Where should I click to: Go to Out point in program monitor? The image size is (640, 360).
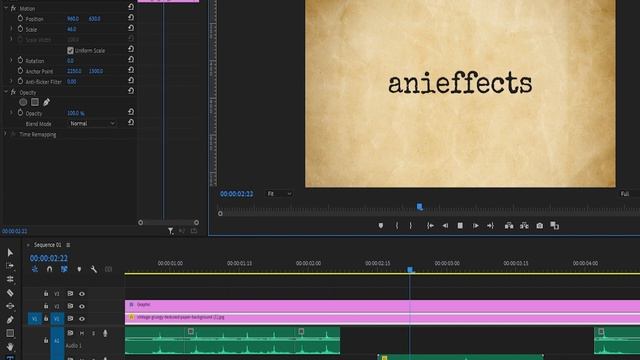click(490, 225)
